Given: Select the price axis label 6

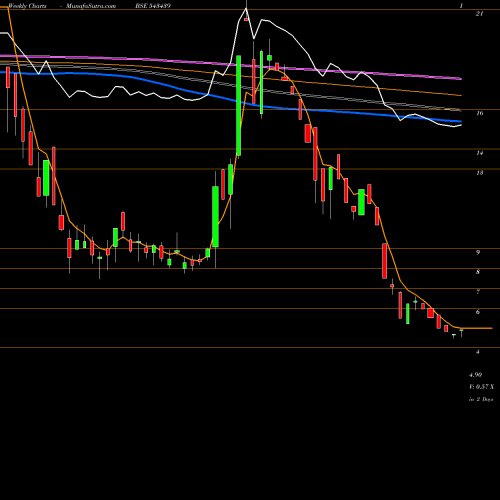Looking at the screenshot, I should pyautogui.click(x=478, y=312).
